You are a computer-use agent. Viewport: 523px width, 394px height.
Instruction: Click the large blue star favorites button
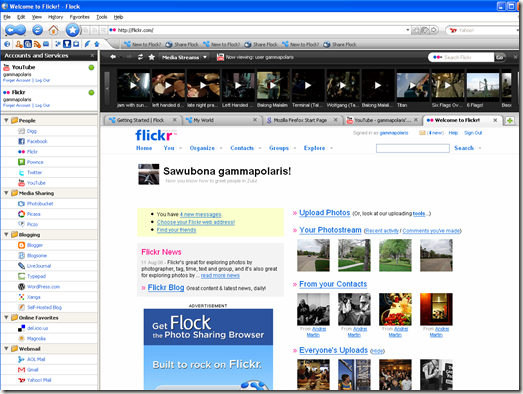coord(72,30)
